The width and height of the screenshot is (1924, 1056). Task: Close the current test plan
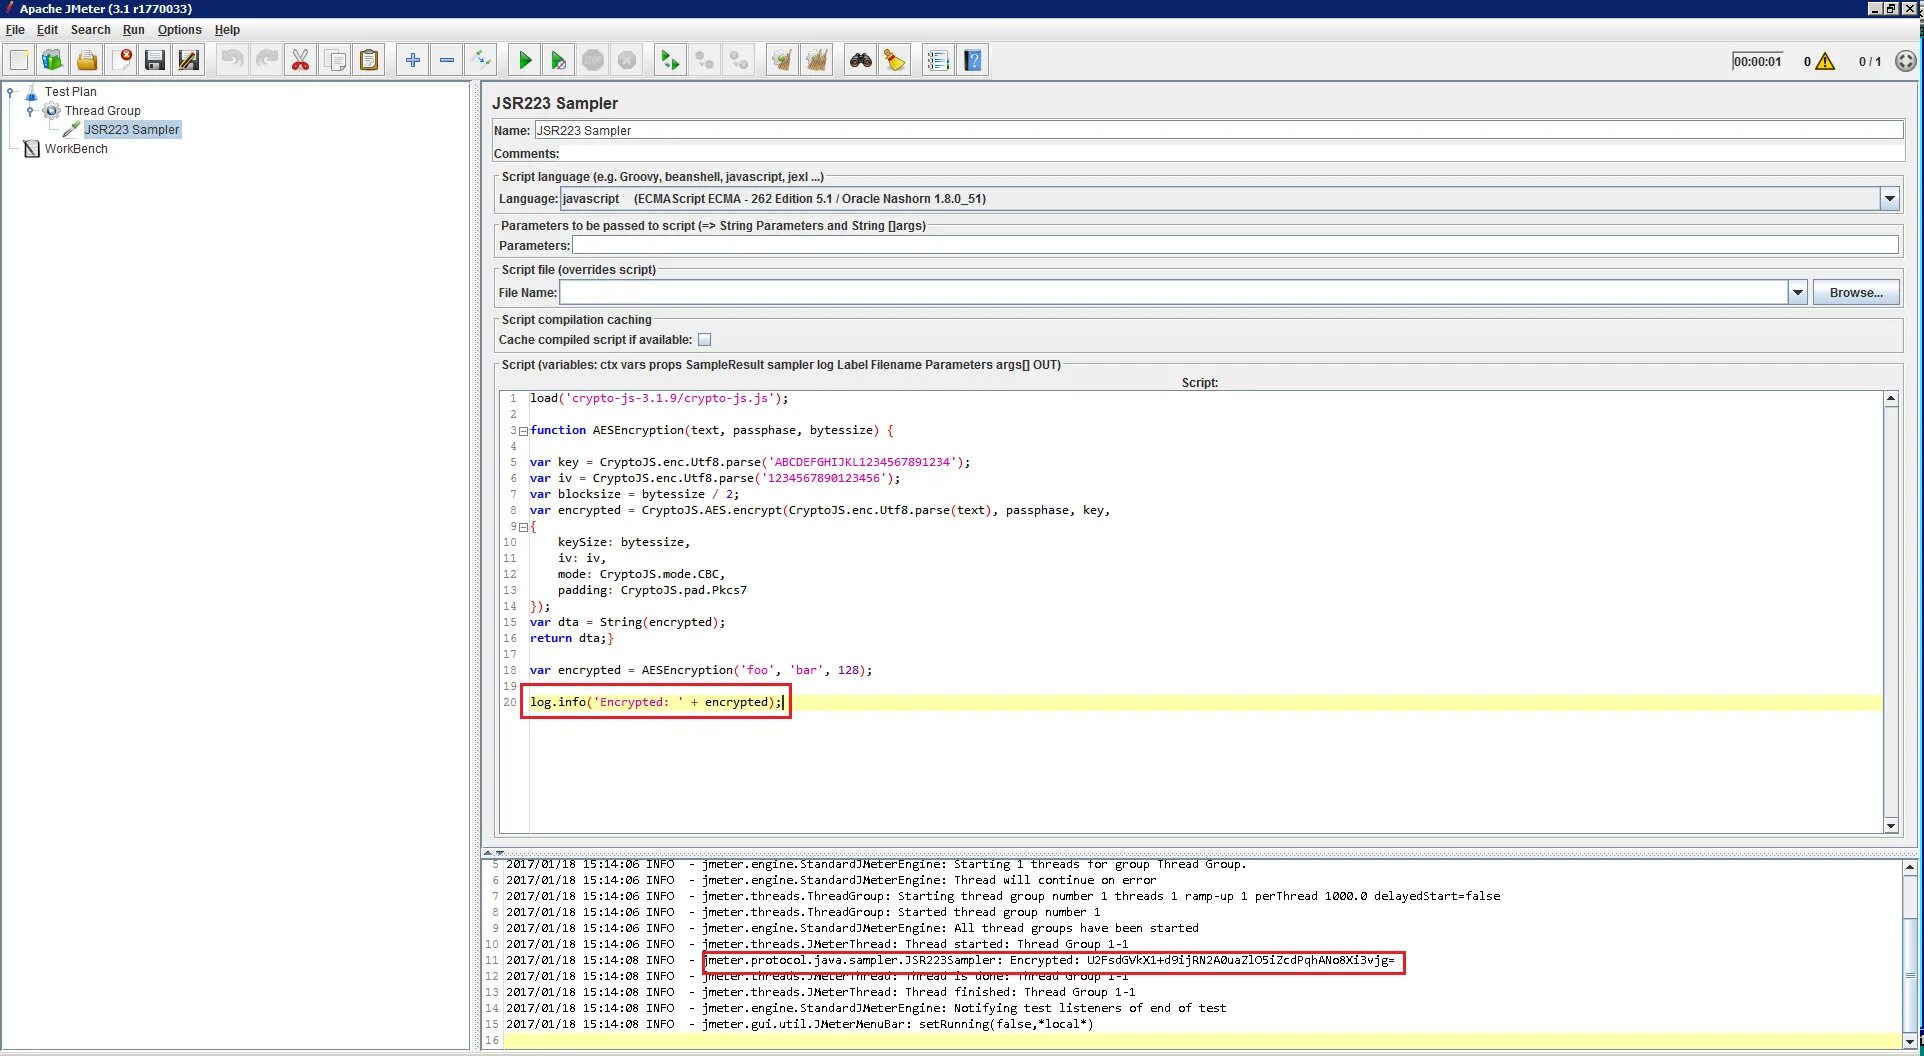pos(121,61)
